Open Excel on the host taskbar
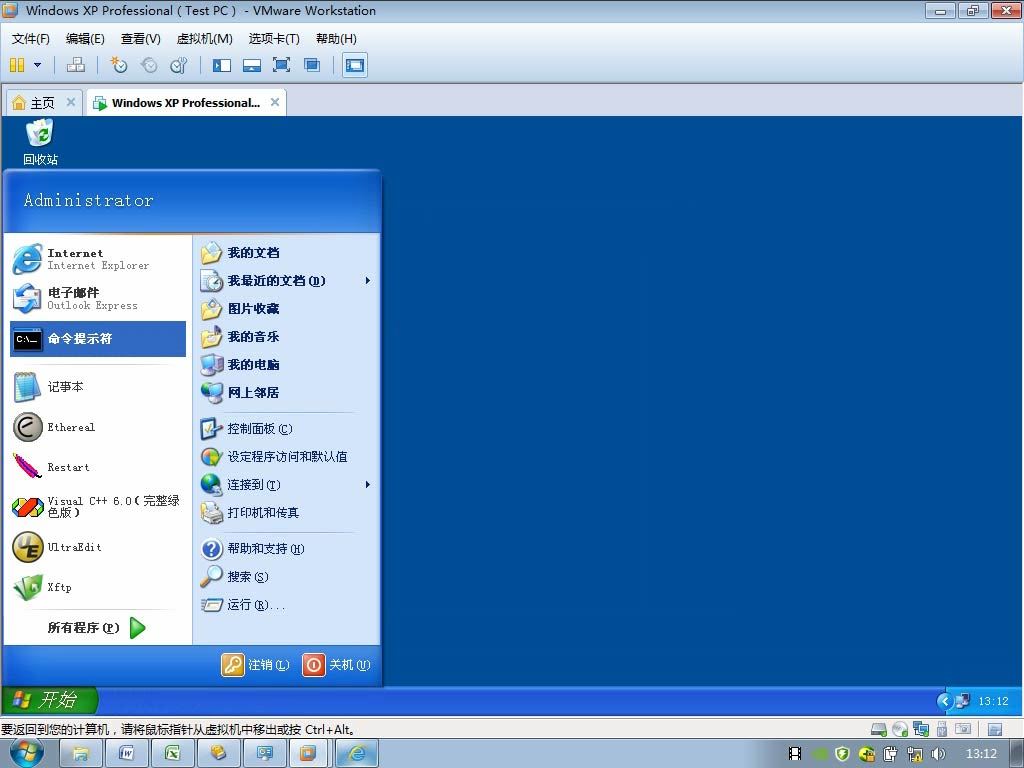This screenshot has width=1024, height=768. (x=172, y=754)
